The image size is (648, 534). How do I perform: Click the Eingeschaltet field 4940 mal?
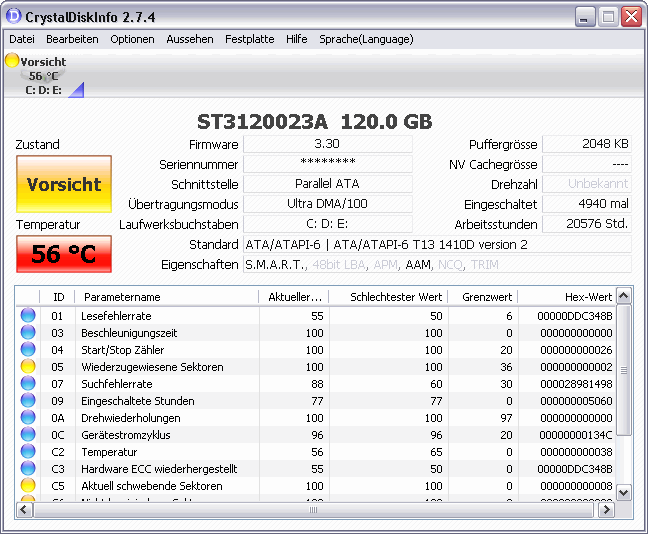587,204
